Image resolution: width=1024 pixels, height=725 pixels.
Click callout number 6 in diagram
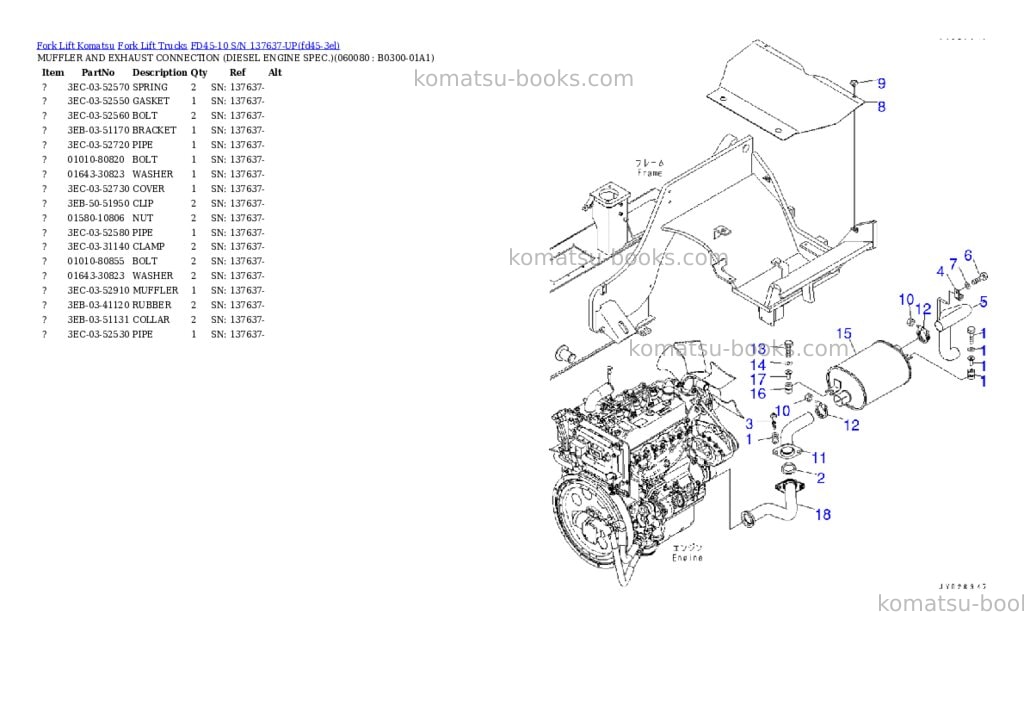pos(968,255)
